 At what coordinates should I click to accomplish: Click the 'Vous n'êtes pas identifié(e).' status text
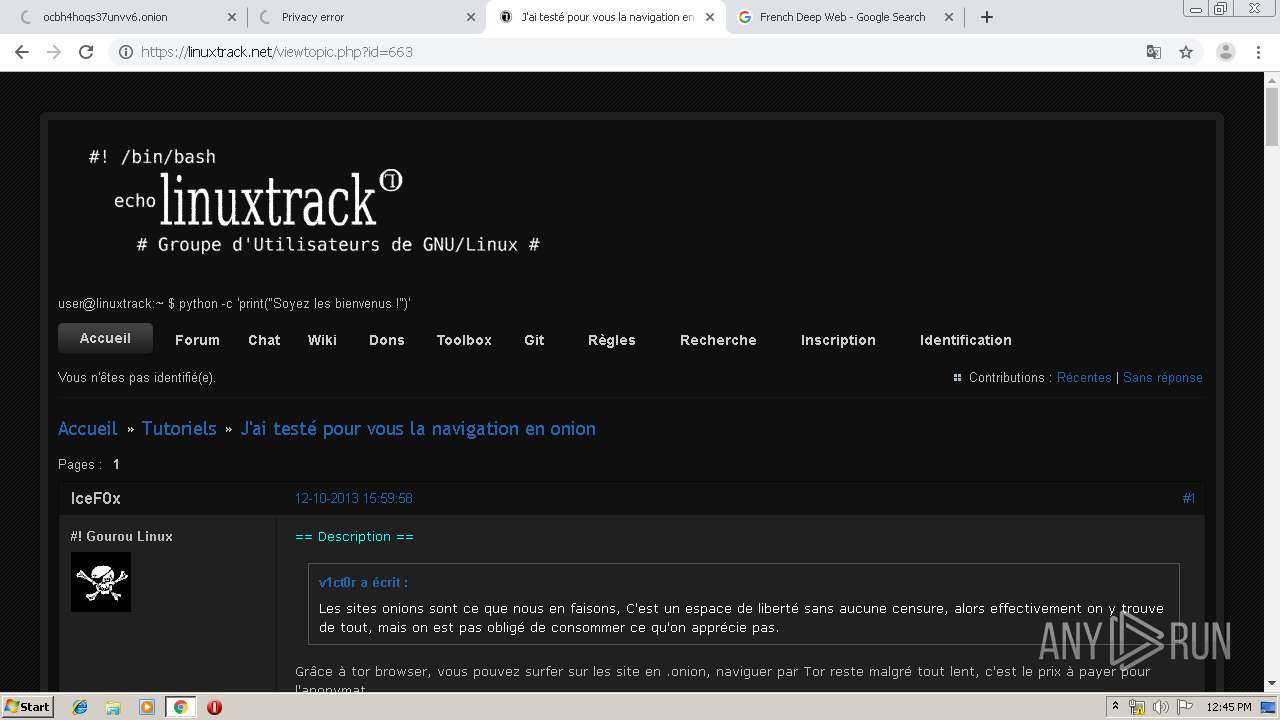click(137, 377)
